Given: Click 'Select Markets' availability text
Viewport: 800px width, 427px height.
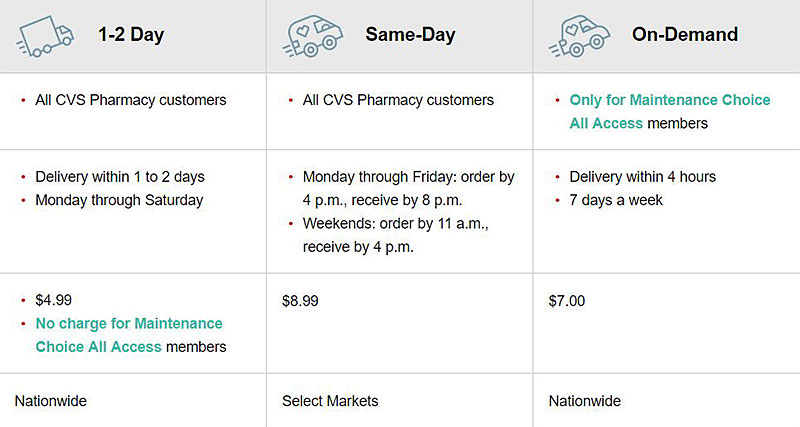Looking at the screenshot, I should click(330, 401).
